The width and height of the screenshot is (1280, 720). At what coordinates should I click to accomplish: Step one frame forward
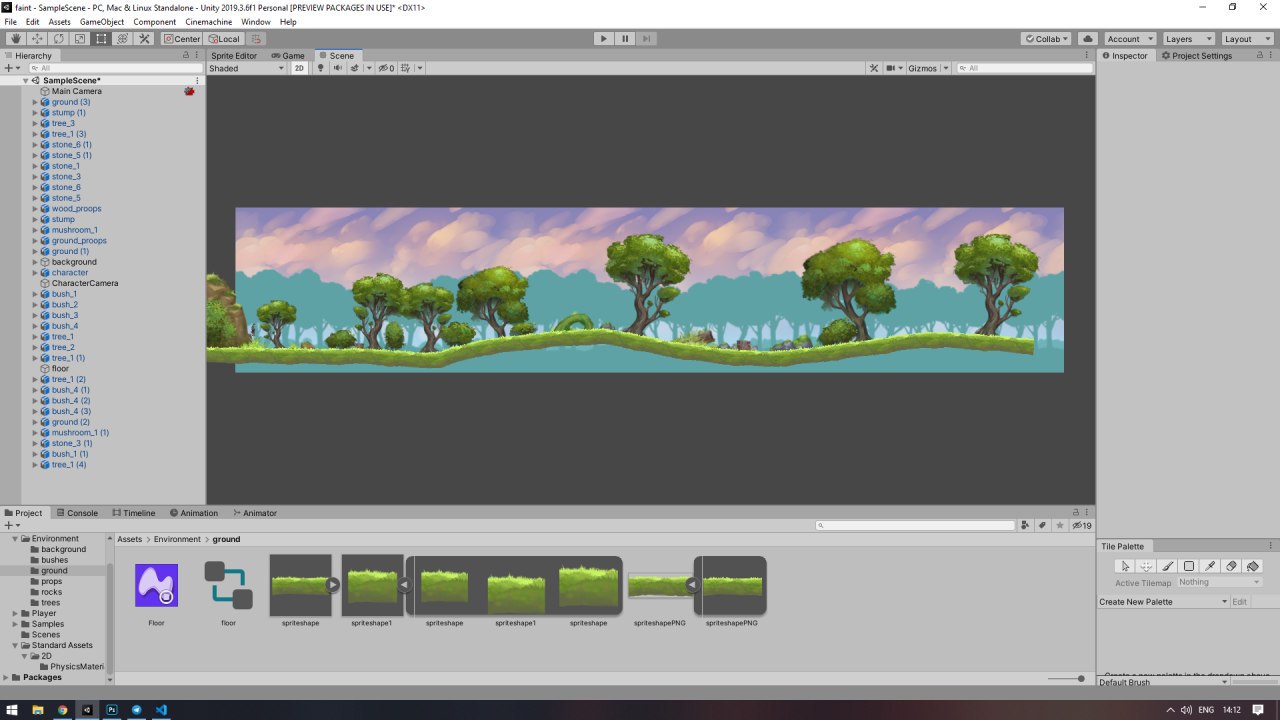click(x=647, y=39)
